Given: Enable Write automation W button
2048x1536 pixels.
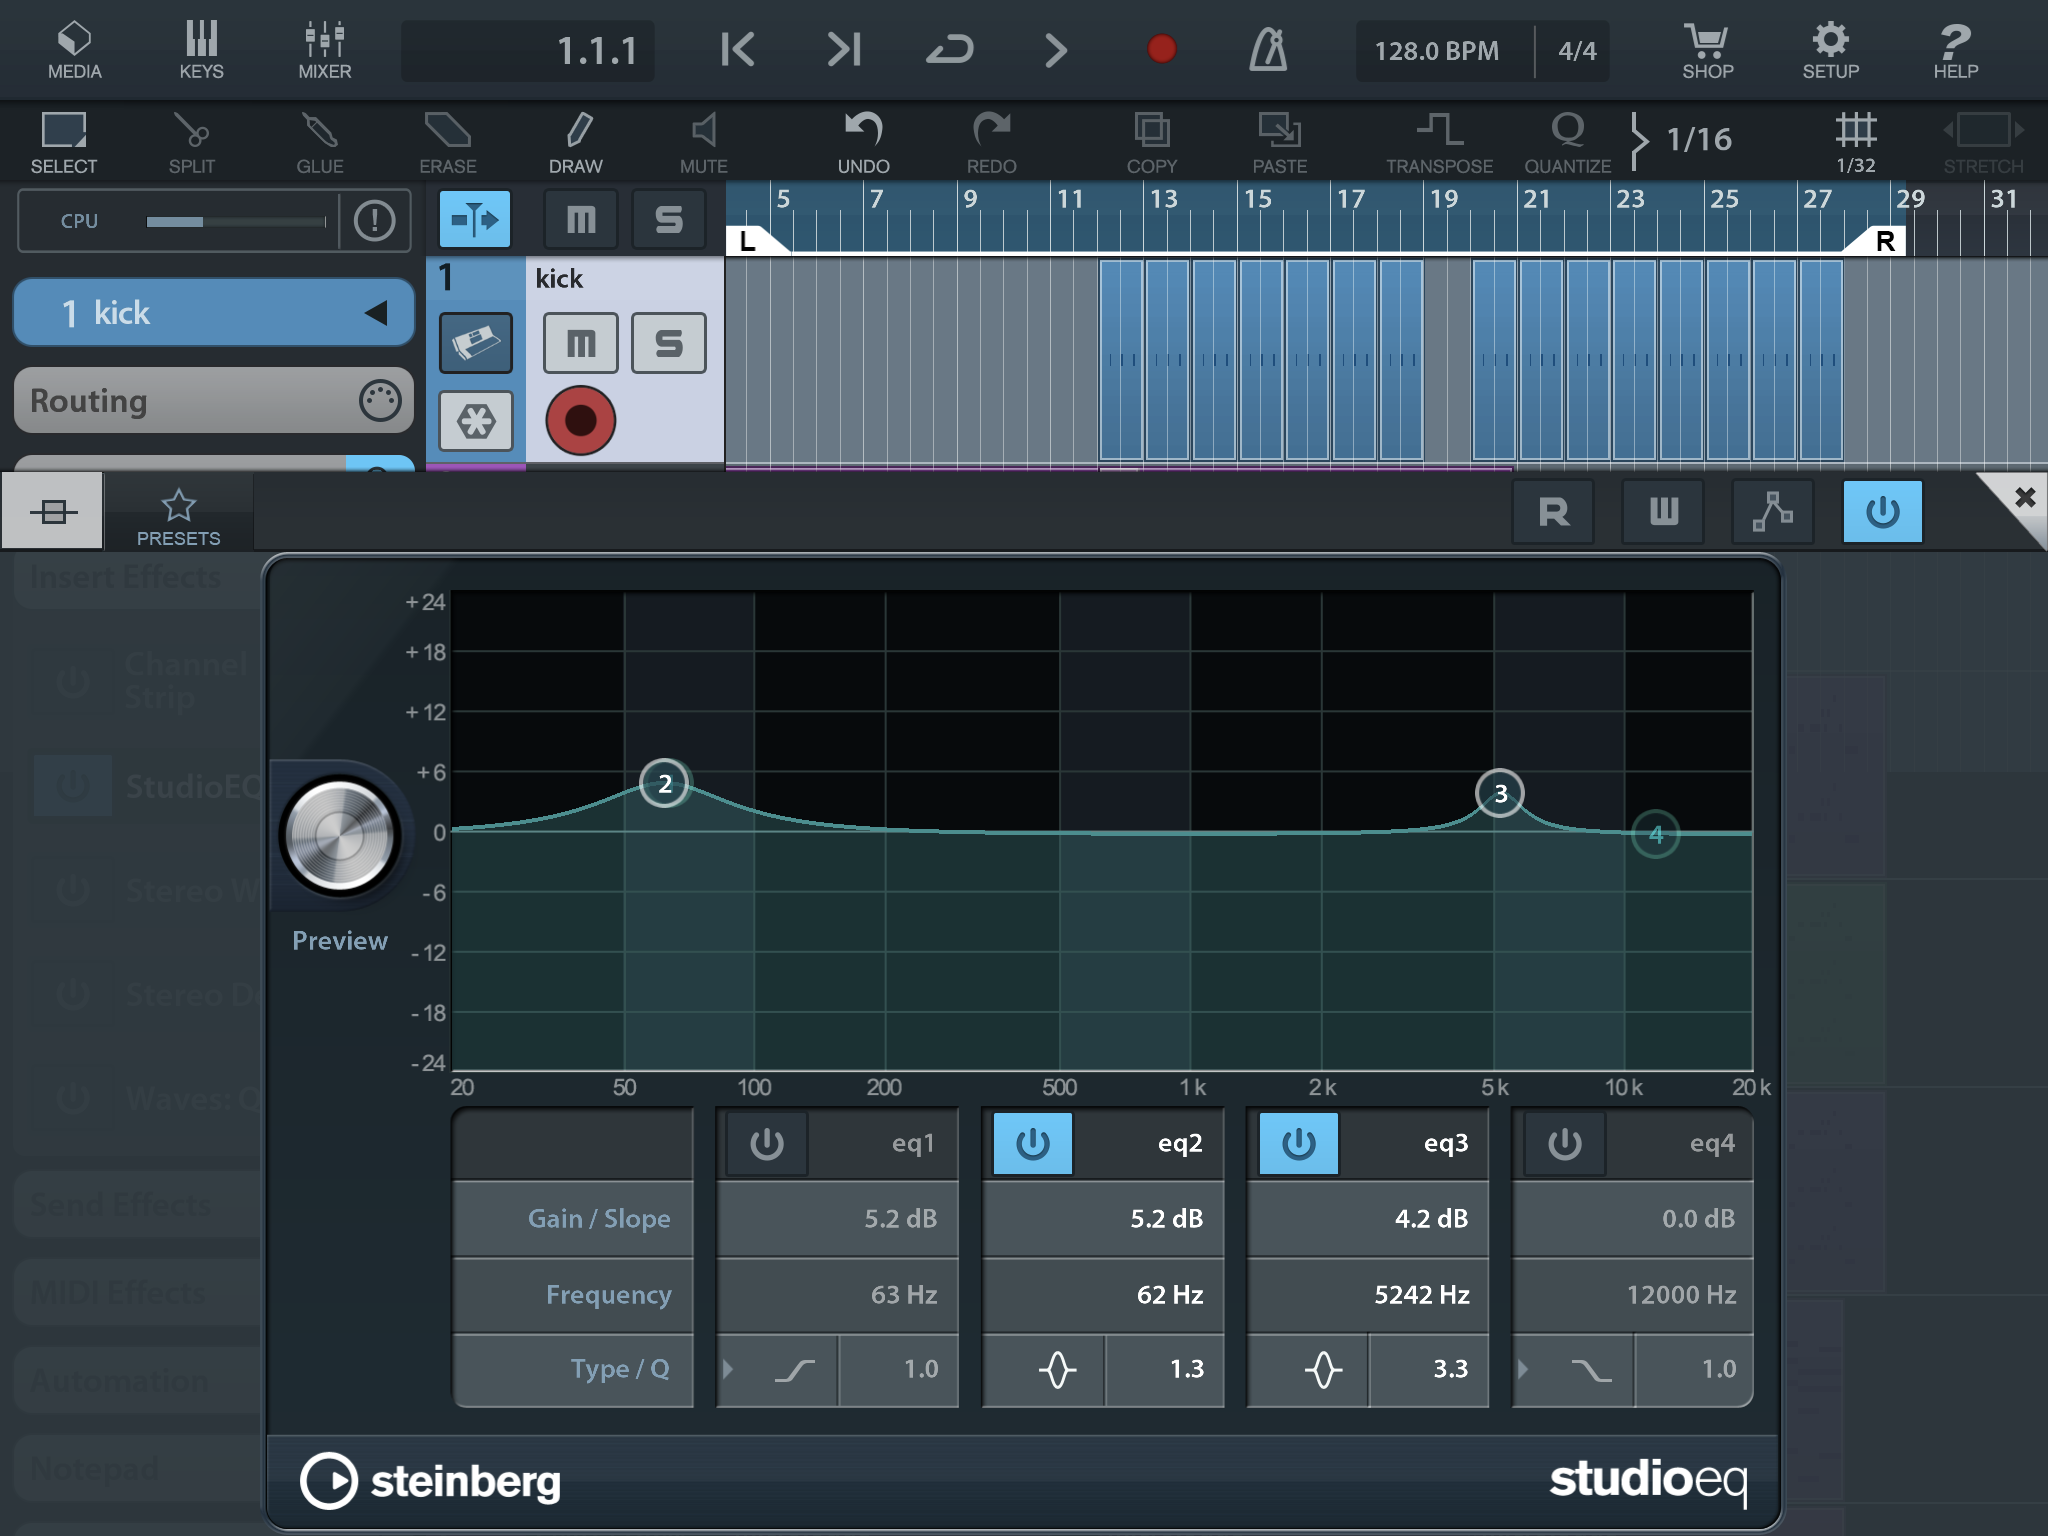Looking at the screenshot, I should click(1663, 512).
